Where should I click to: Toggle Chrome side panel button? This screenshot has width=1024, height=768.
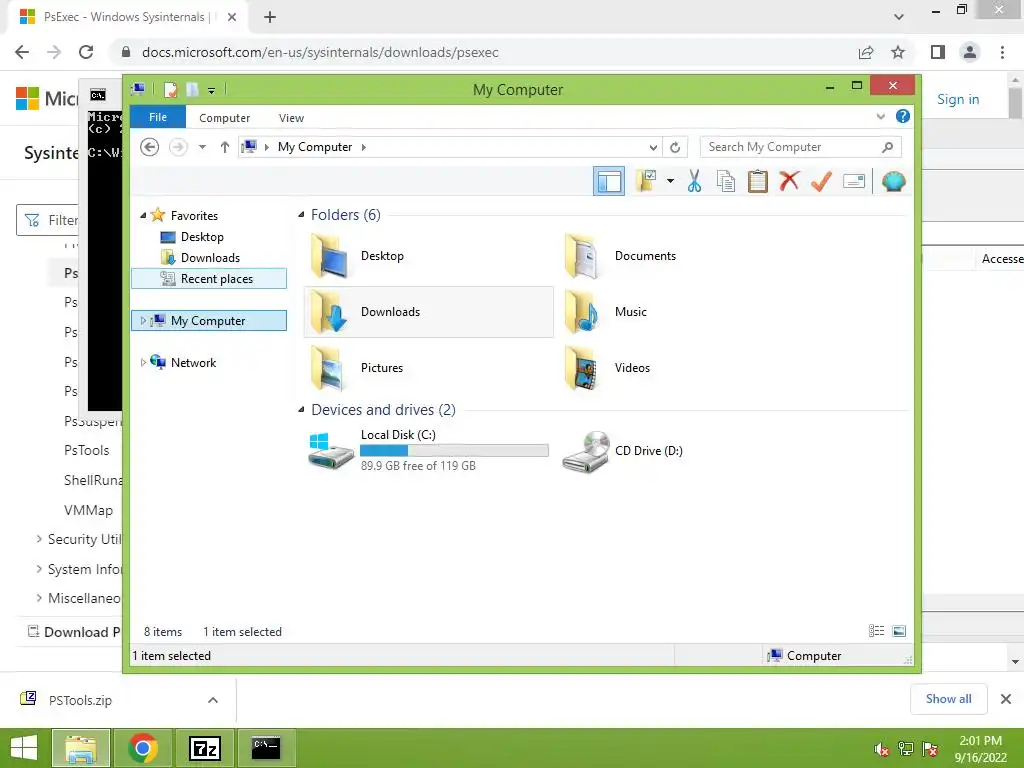coord(938,52)
